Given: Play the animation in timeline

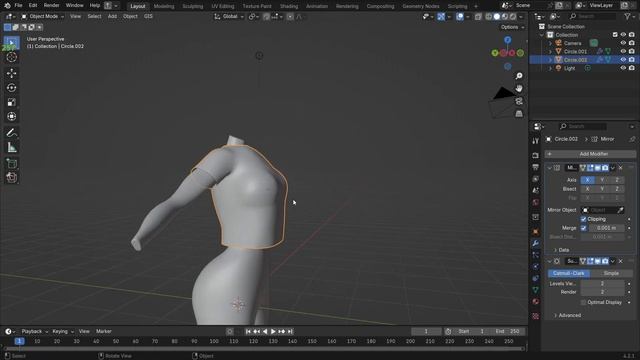Looking at the screenshot, I should pos(273,331).
